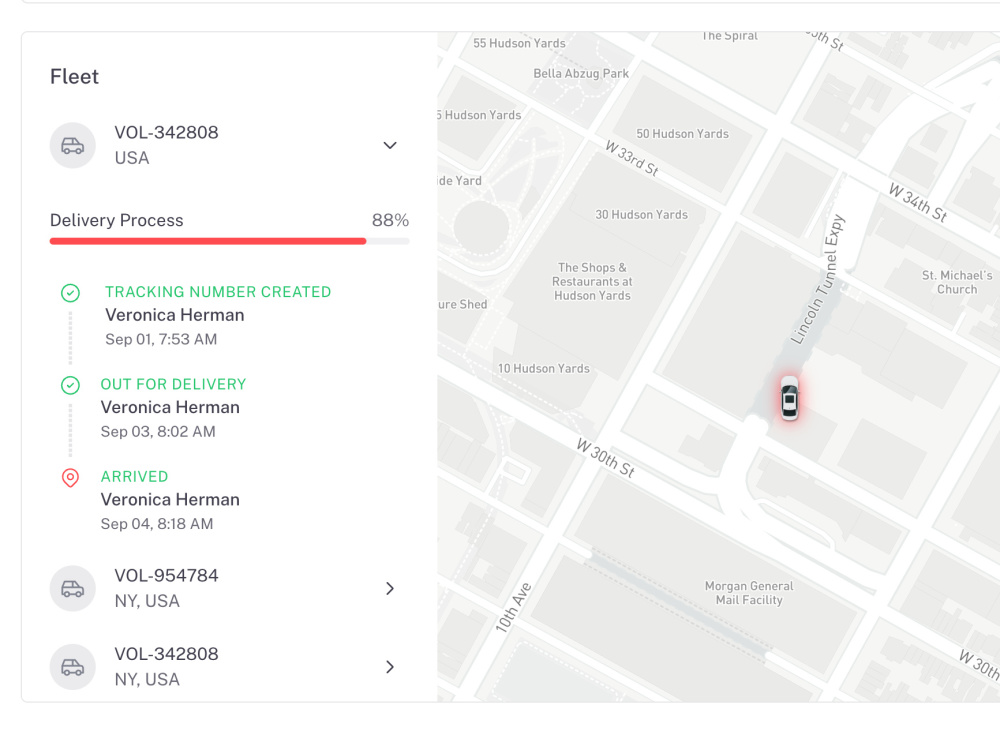The image size is (1000, 750).
Task: Click the 88% progress value
Action: pos(390,220)
